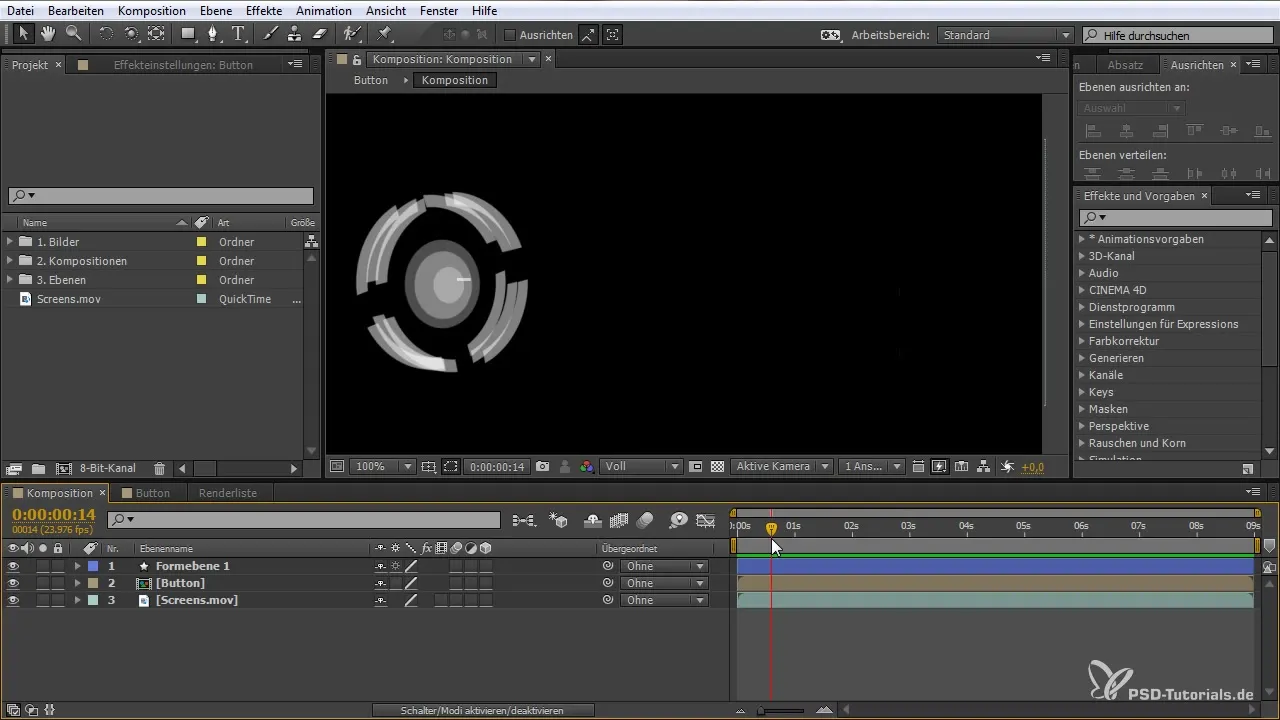Screen dimensions: 1280x720
Task: Open the composition flowchart icon in viewer
Action: tap(984, 467)
